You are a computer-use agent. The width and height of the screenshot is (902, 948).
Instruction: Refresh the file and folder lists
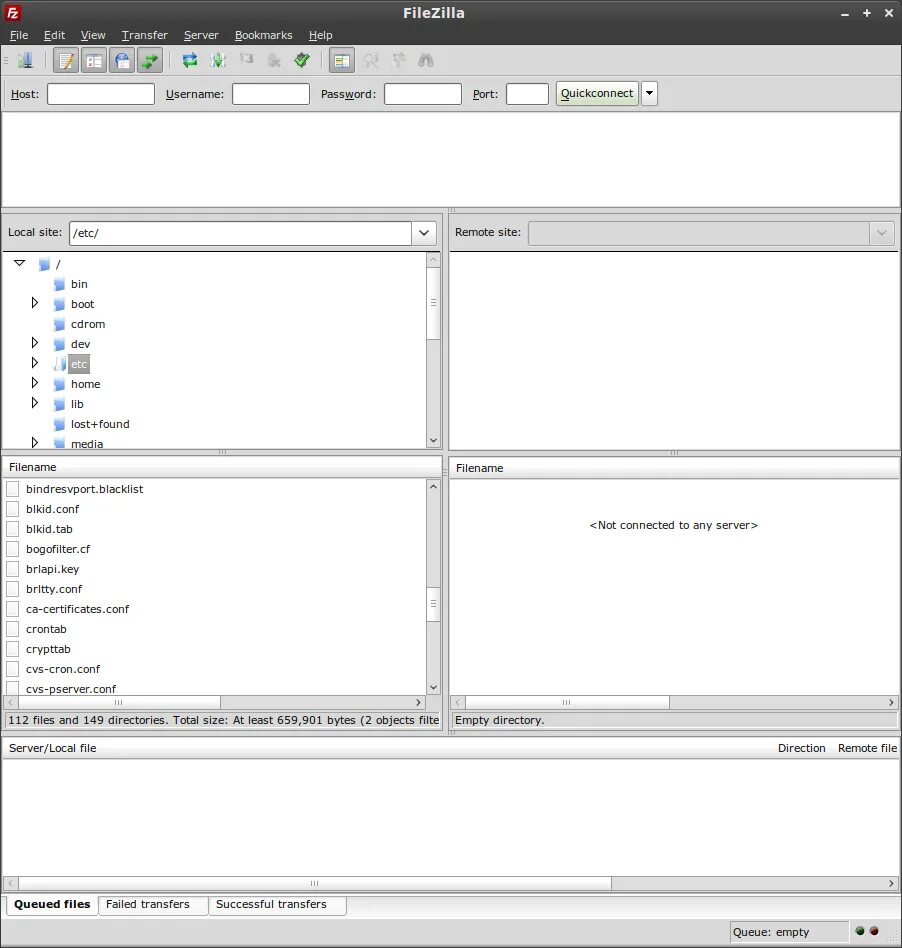[x=190, y=60]
